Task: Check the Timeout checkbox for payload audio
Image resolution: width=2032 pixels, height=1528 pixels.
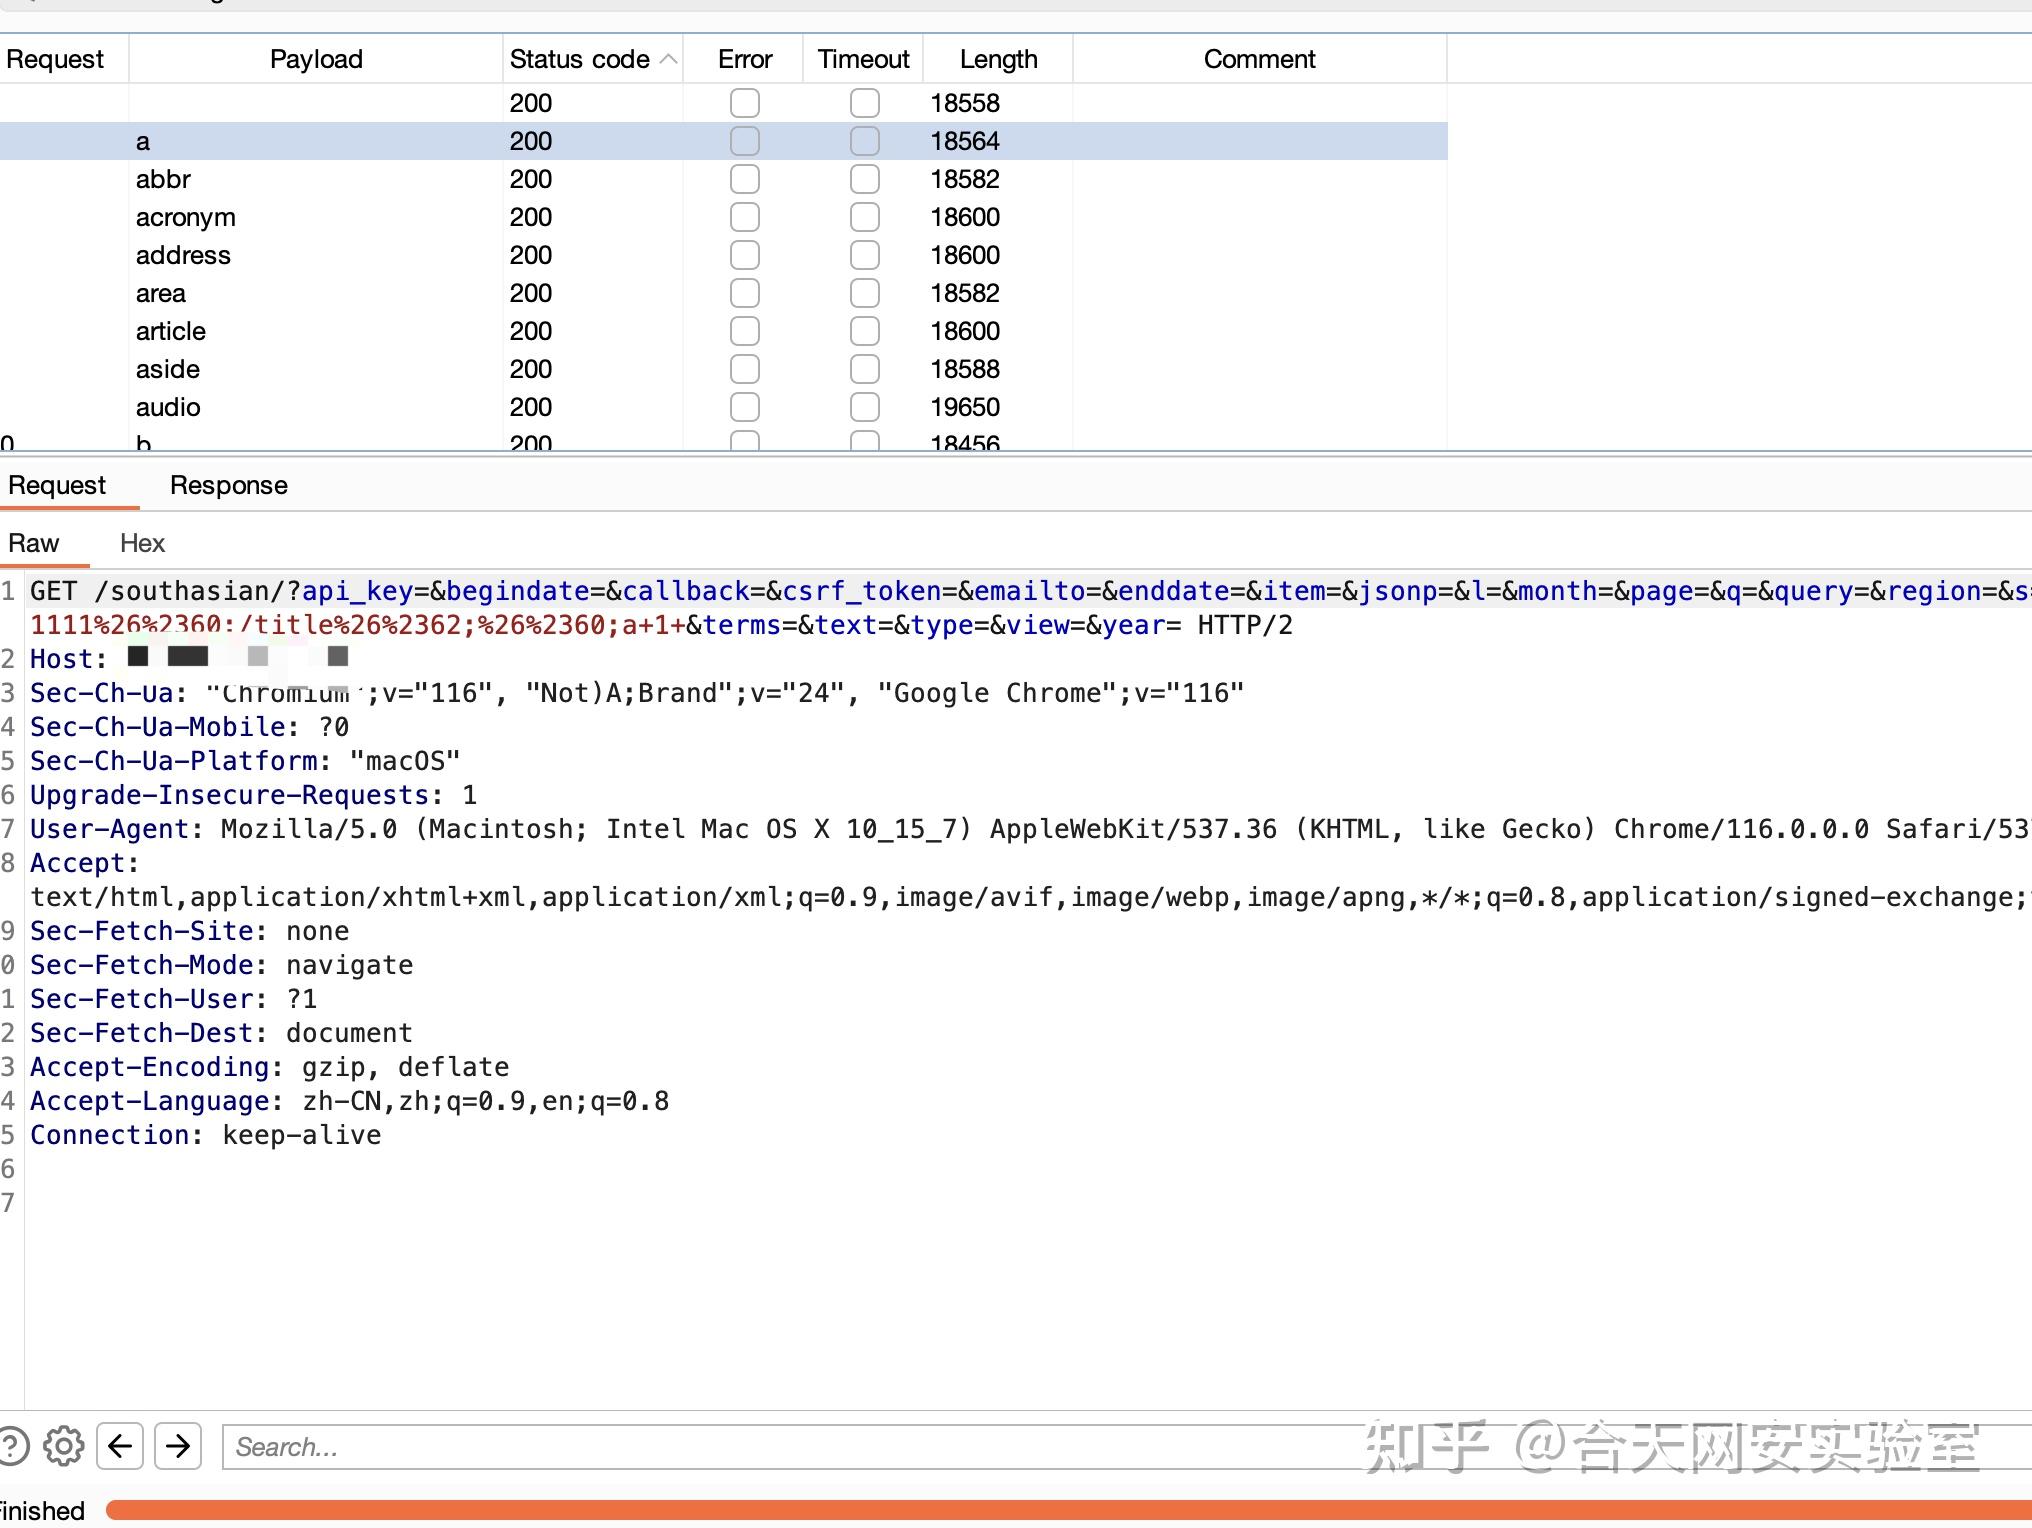Action: pyautogui.click(x=864, y=407)
